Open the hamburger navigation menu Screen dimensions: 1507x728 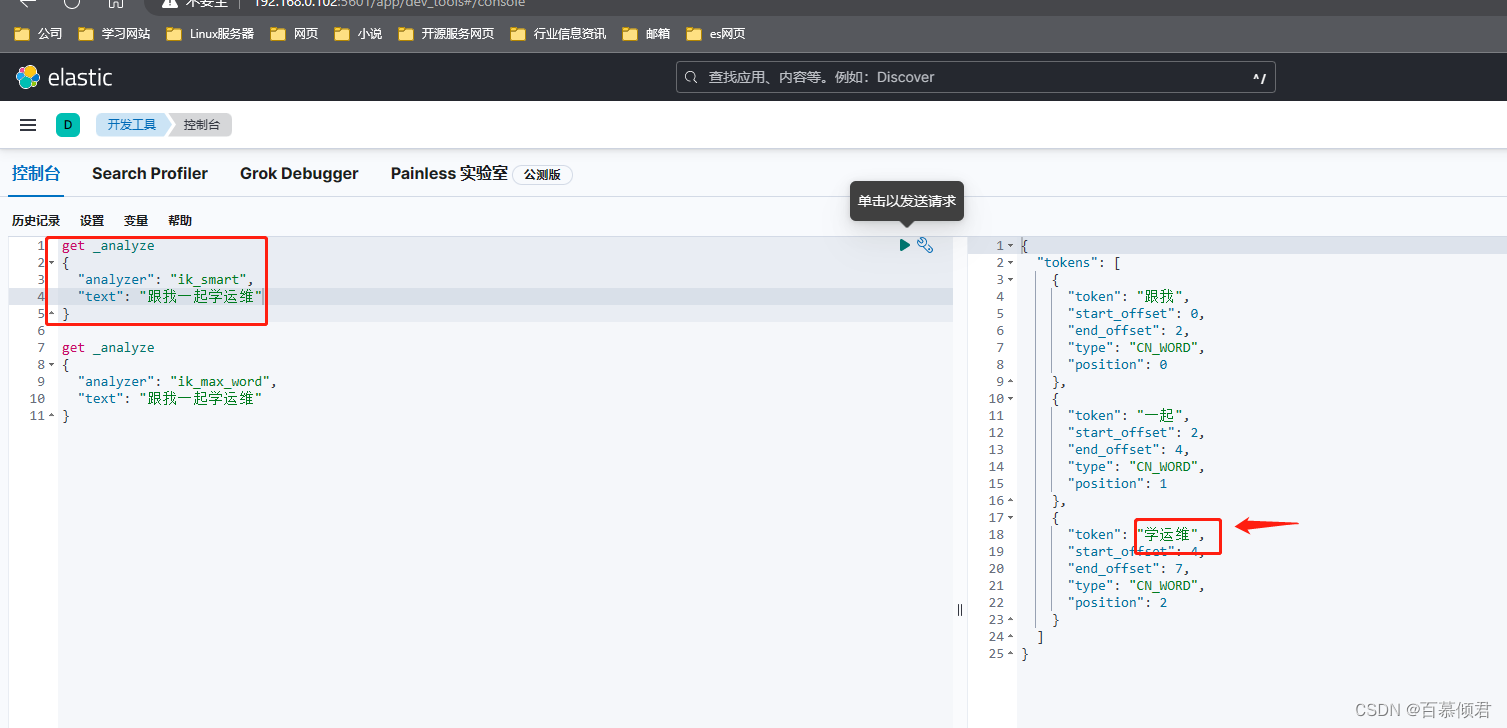(28, 125)
